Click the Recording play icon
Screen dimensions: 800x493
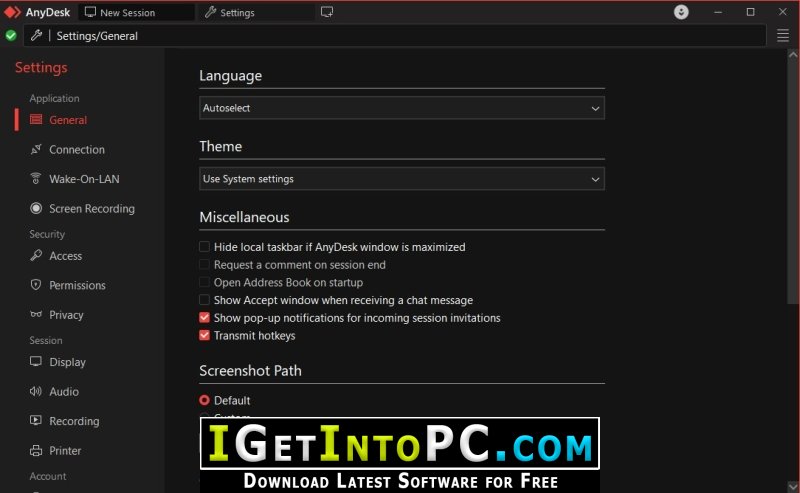[x=36, y=421]
